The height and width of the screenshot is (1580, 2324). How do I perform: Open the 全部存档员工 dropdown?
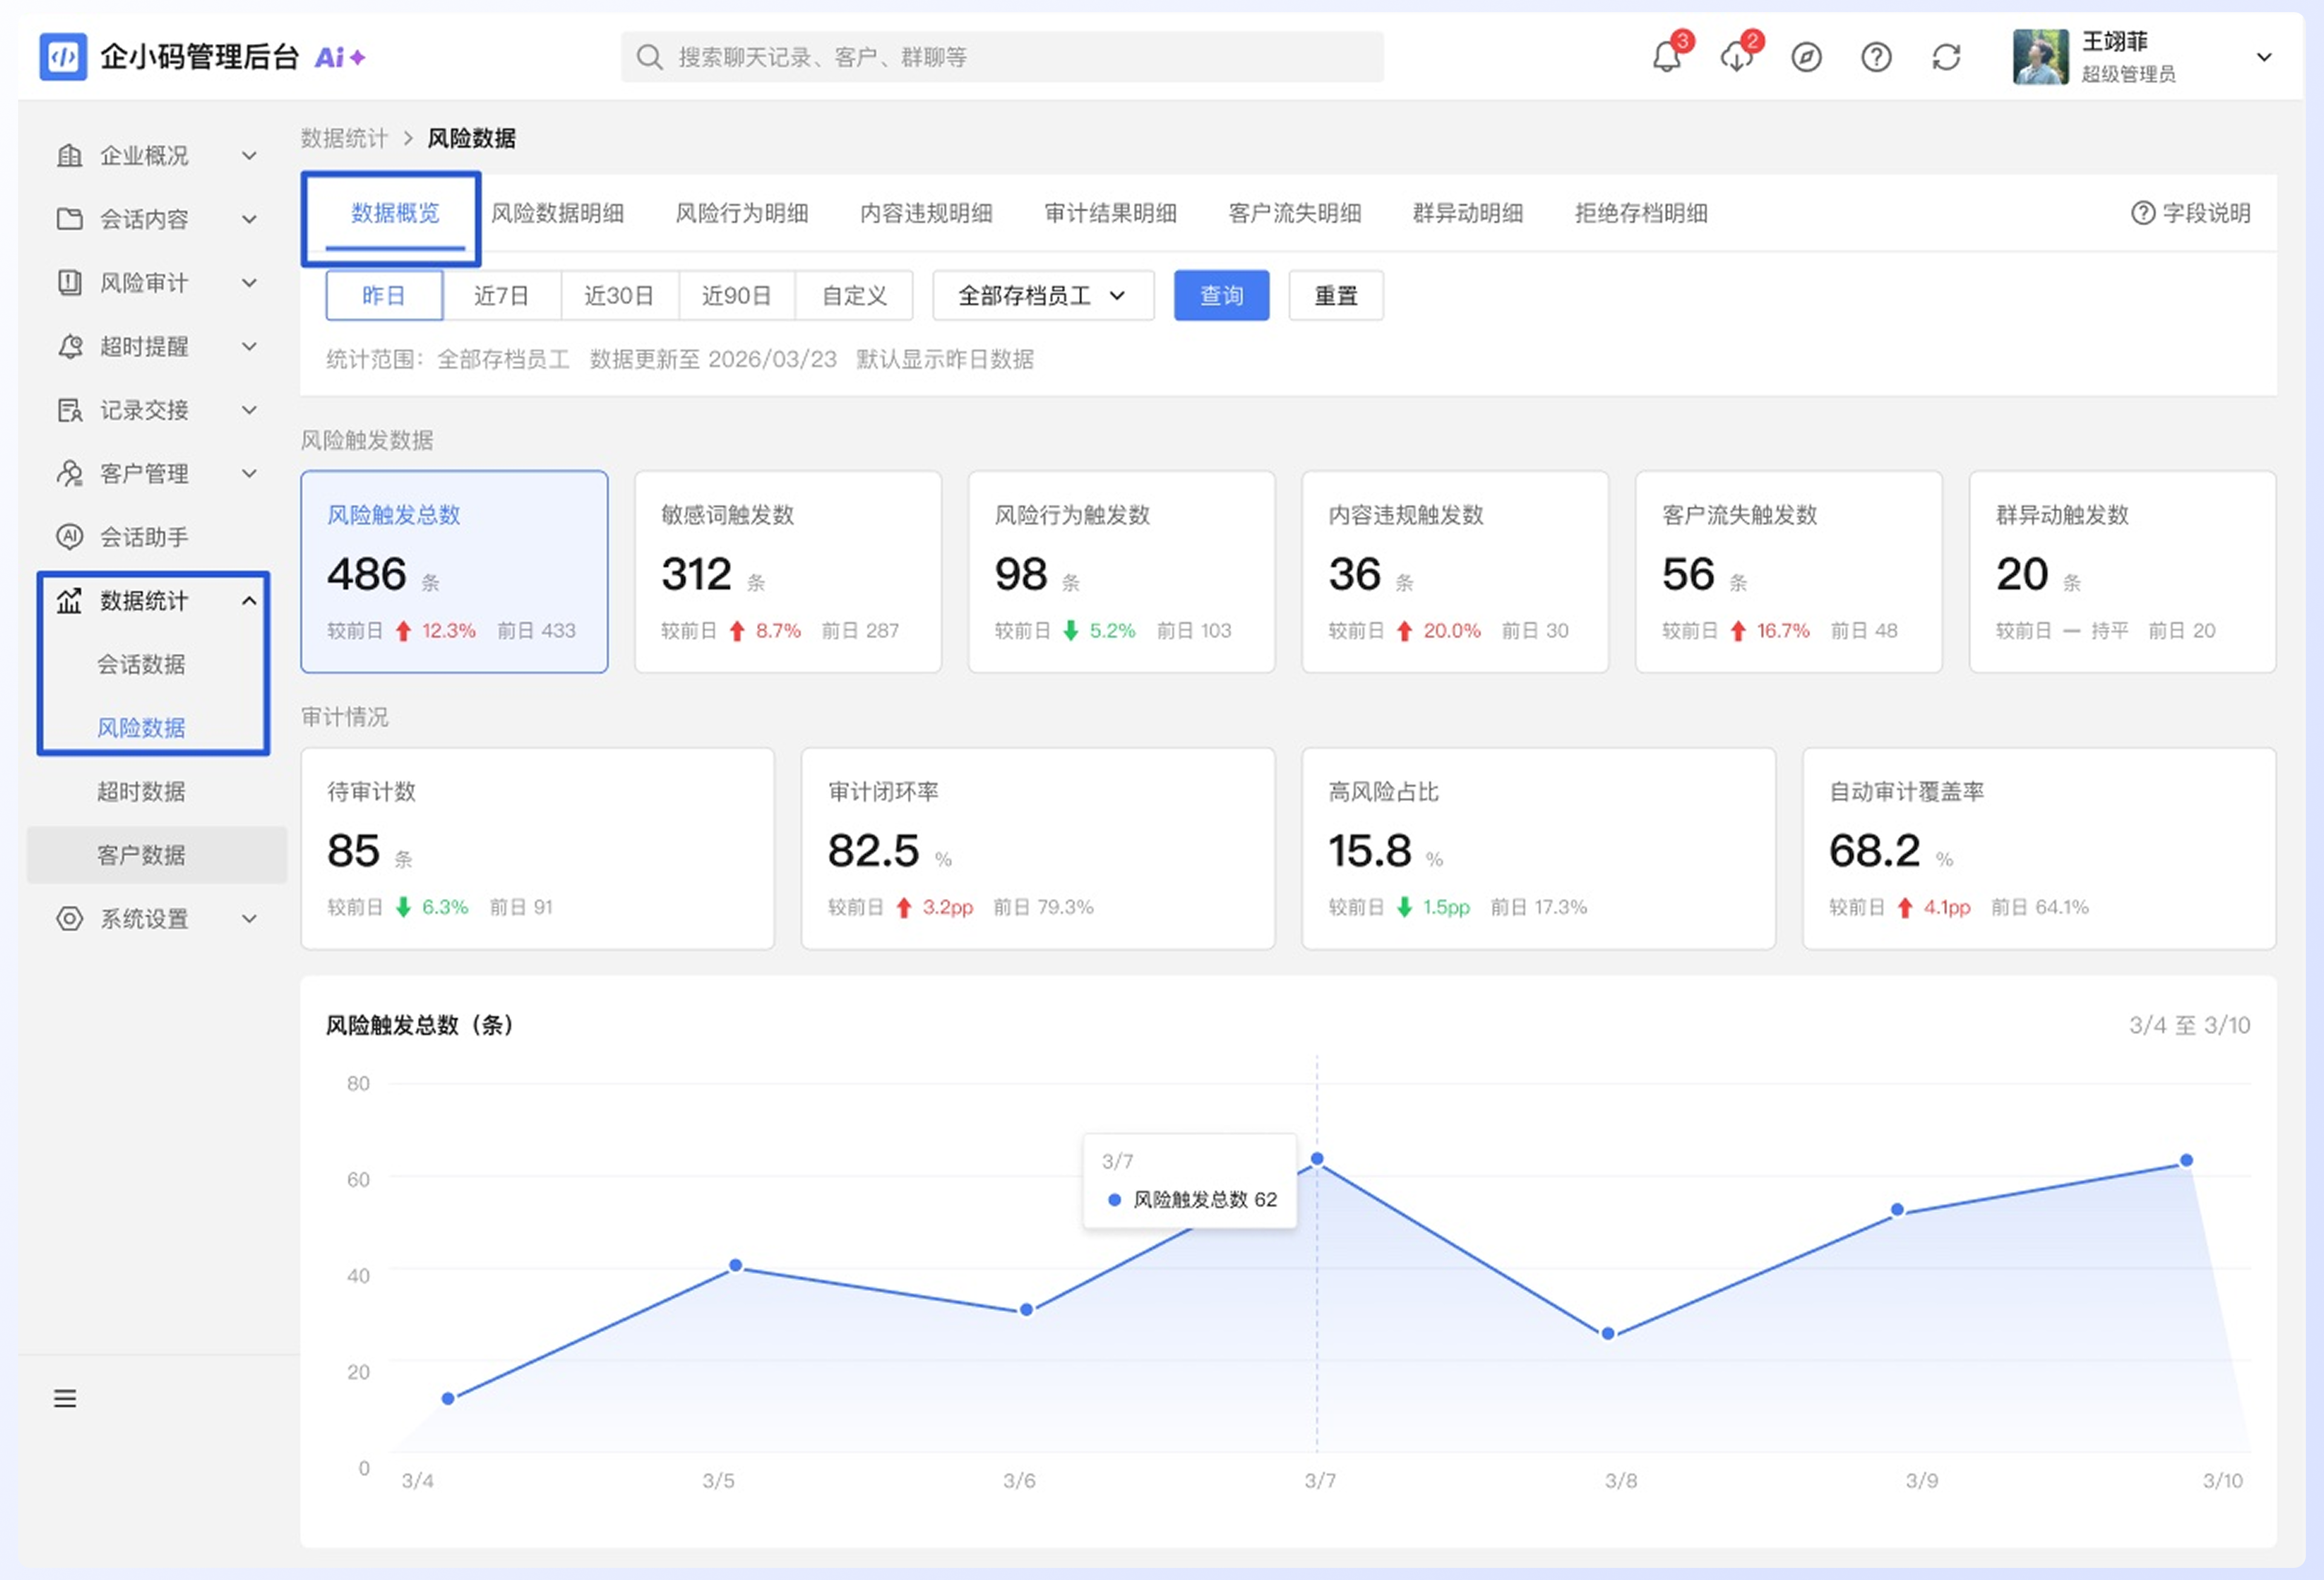point(1043,295)
